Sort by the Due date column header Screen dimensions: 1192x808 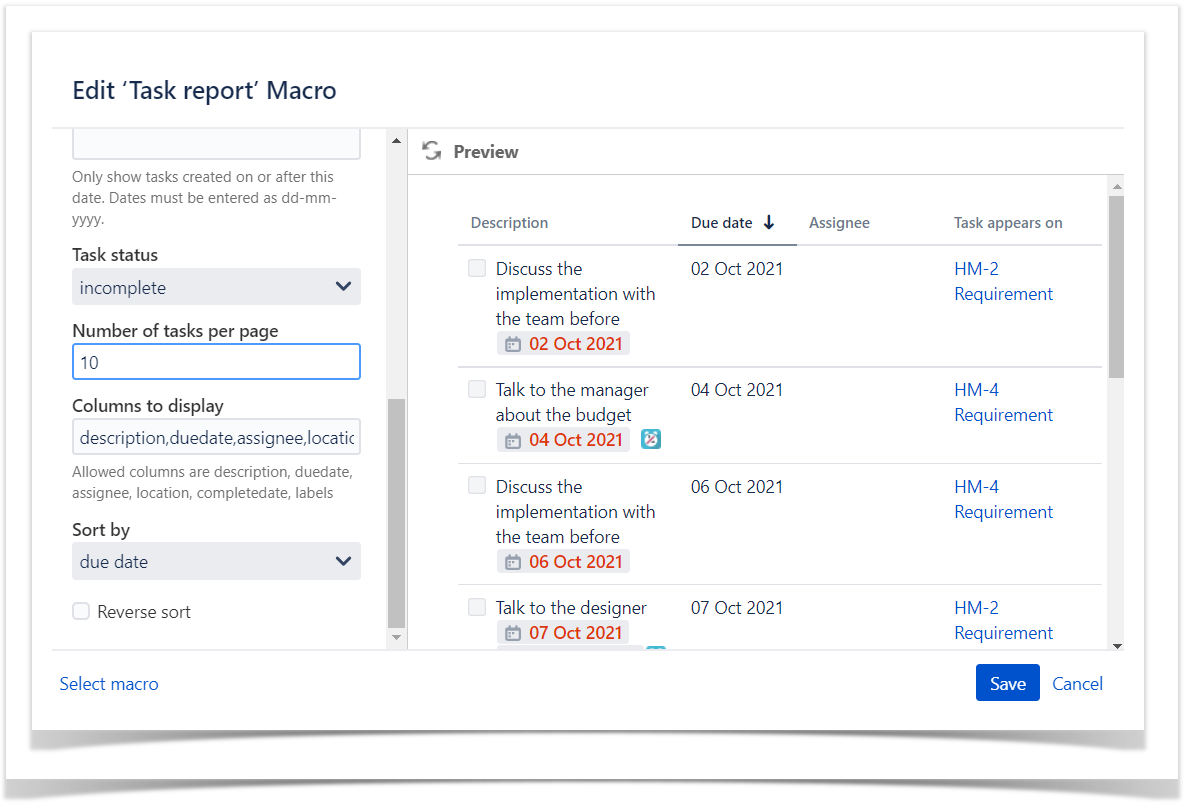coord(721,223)
